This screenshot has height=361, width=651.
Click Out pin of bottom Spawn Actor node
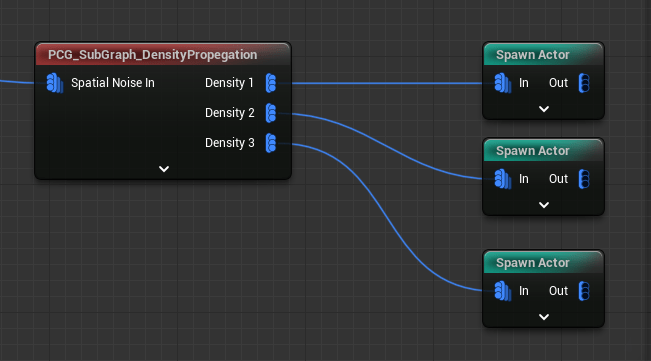coord(584,291)
